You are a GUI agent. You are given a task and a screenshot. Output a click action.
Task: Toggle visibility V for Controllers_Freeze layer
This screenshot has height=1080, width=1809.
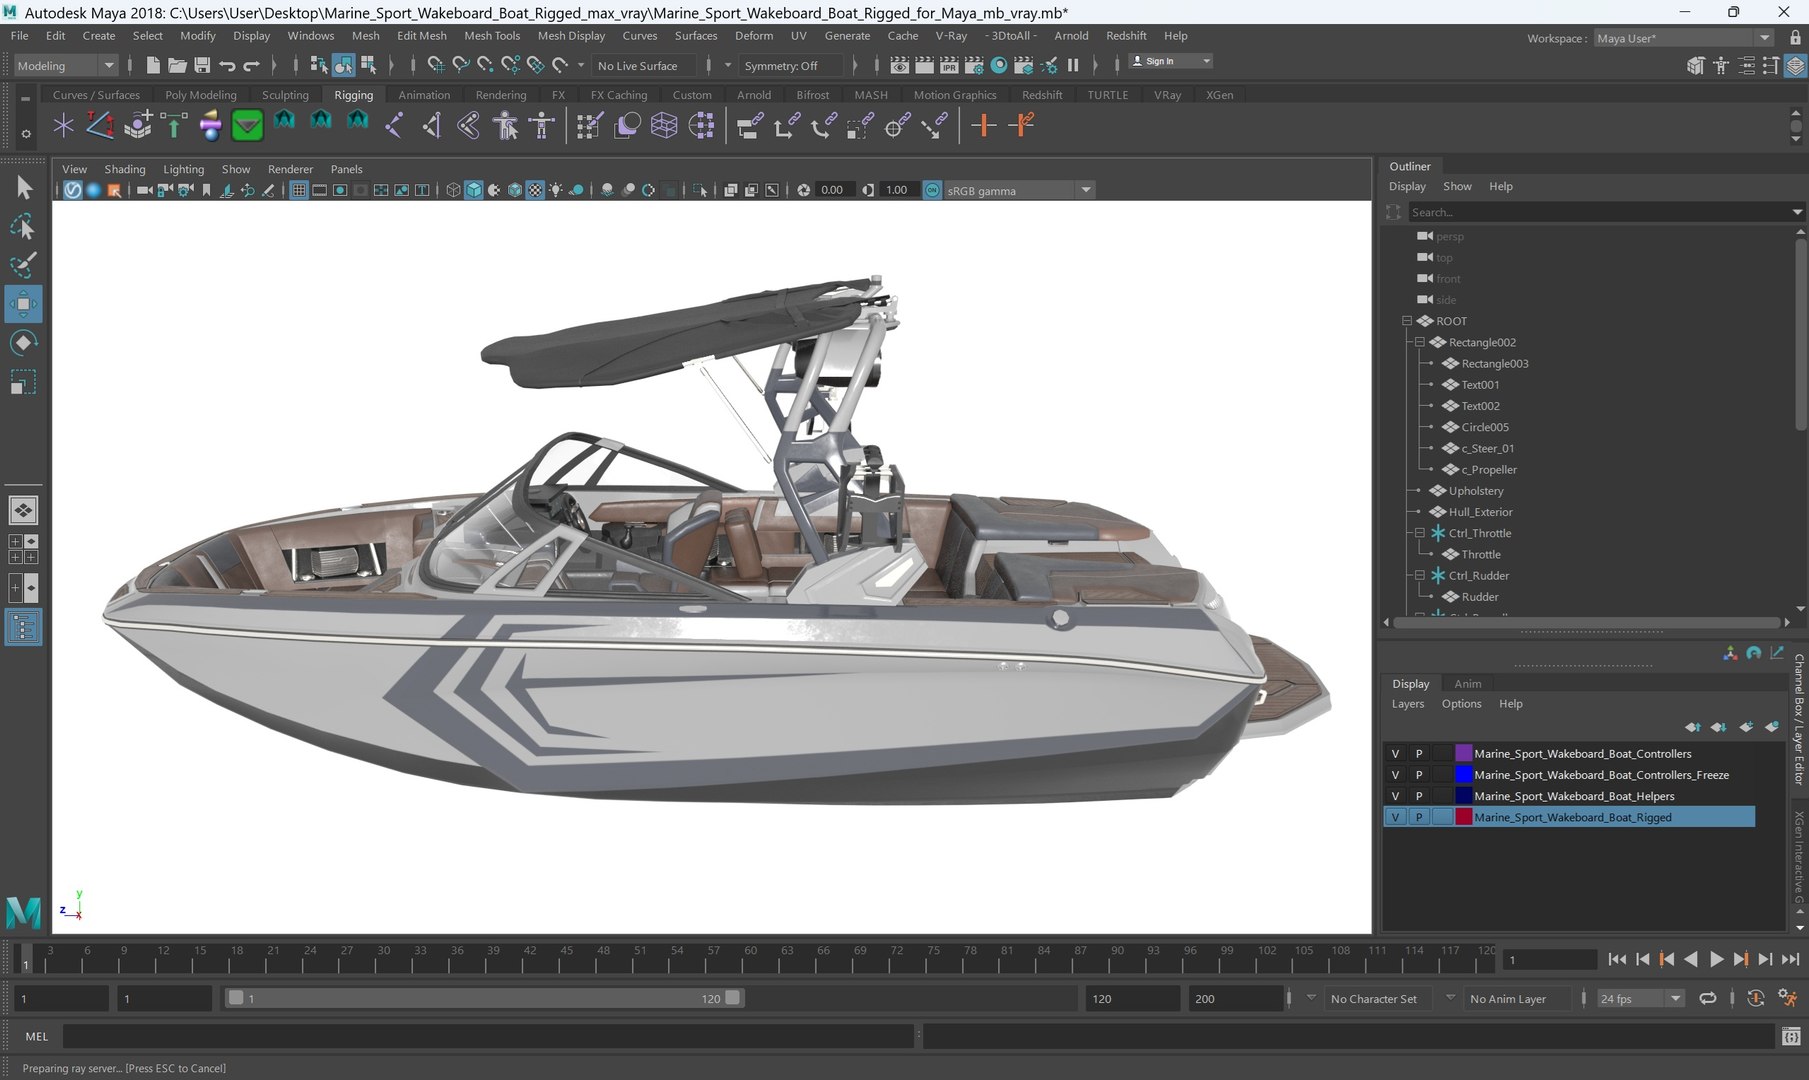(1395, 775)
